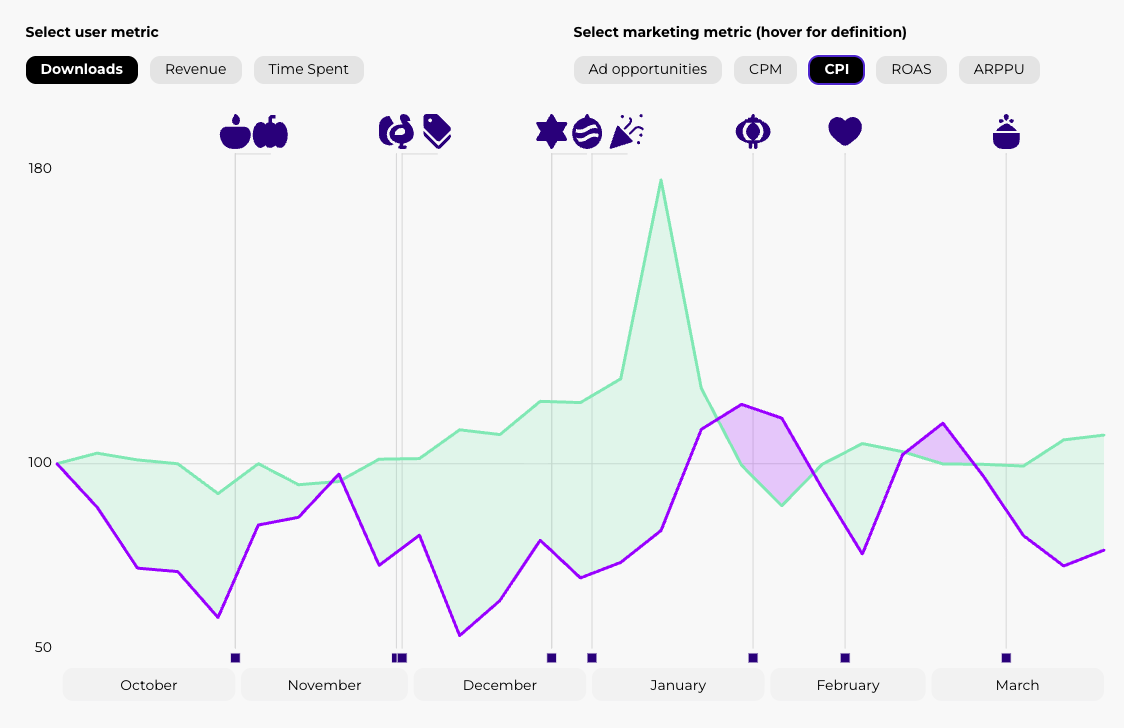Choose the ROAS marketing metric
Screen dimensions: 1124x728
click(911, 70)
